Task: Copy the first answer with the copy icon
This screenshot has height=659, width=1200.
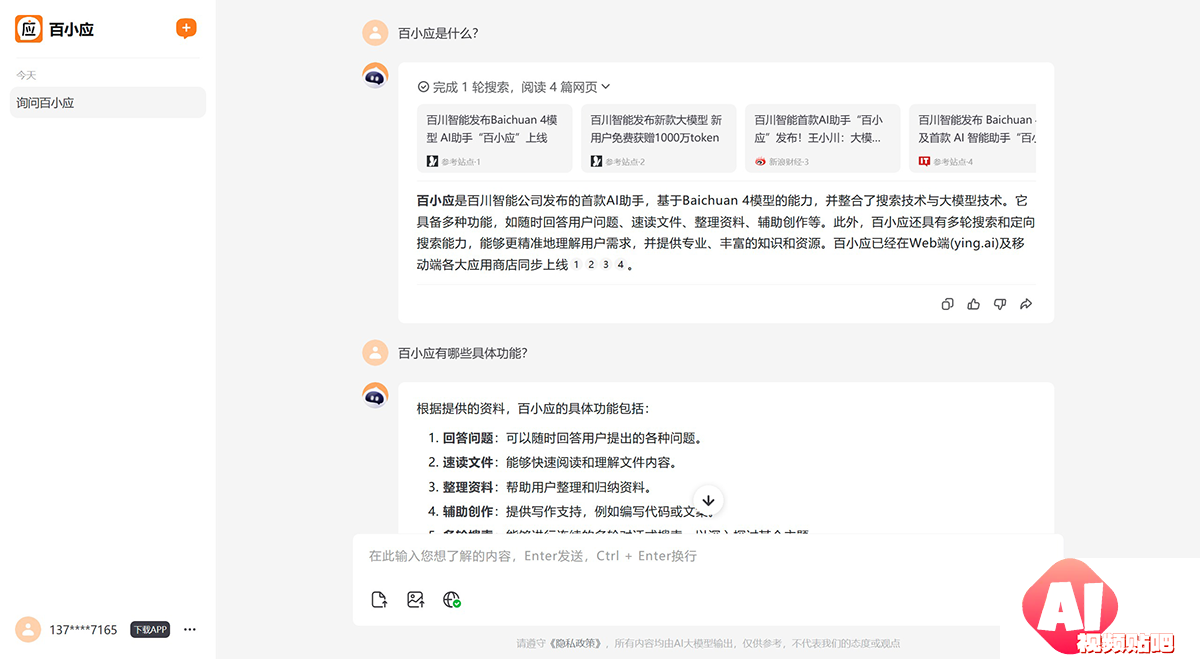Action: tap(948, 304)
